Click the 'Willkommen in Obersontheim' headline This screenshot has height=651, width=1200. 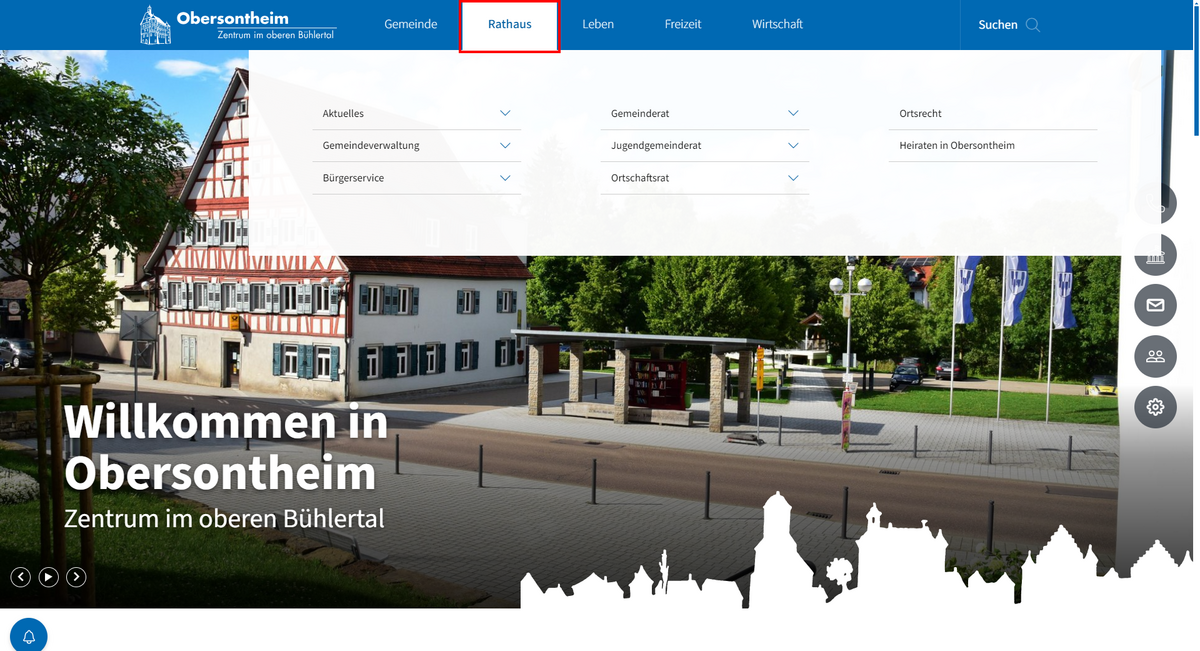tap(226, 447)
